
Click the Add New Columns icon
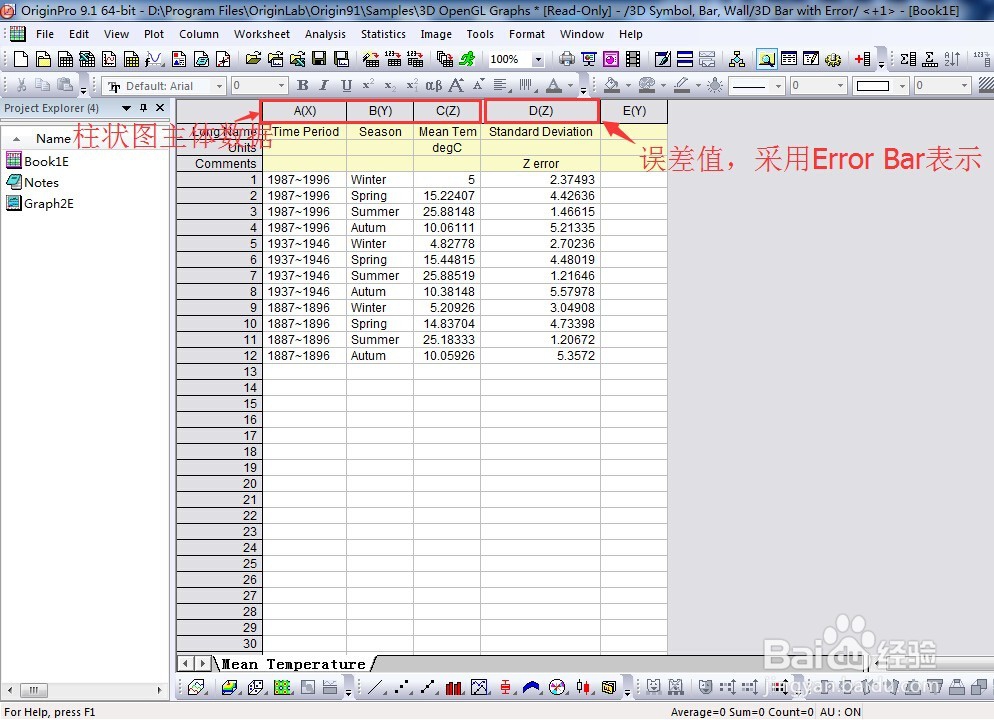[x=862, y=59]
